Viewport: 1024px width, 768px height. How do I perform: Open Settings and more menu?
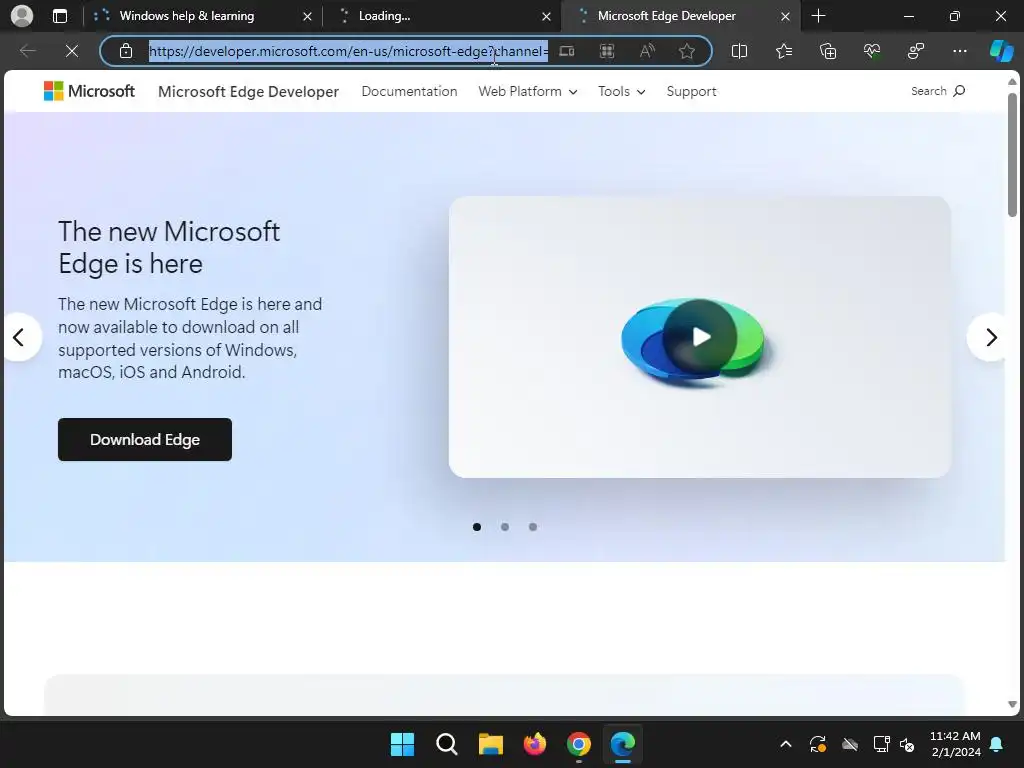959,51
